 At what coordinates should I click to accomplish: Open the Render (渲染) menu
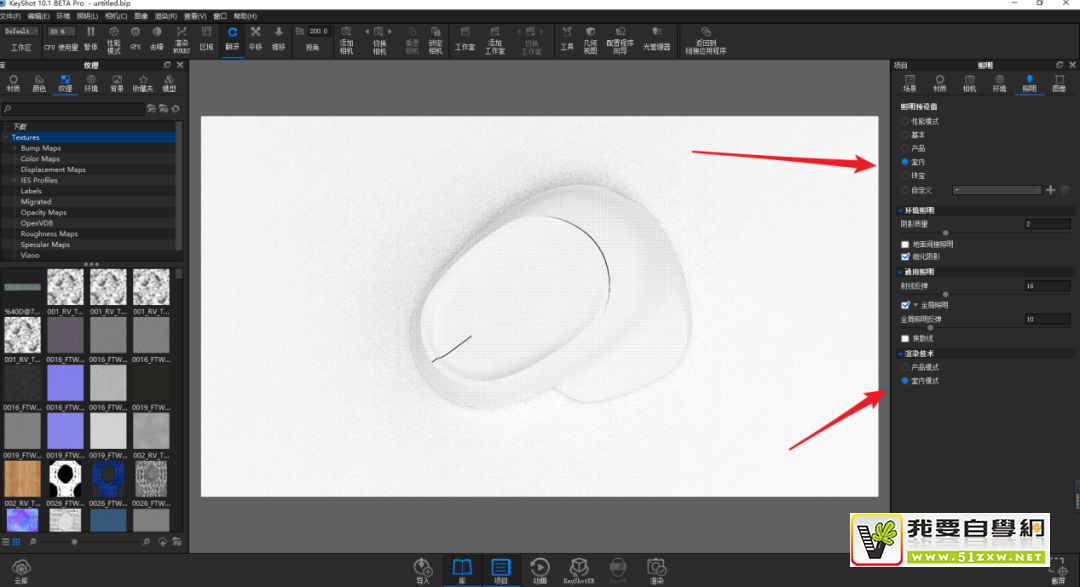click(x=166, y=17)
